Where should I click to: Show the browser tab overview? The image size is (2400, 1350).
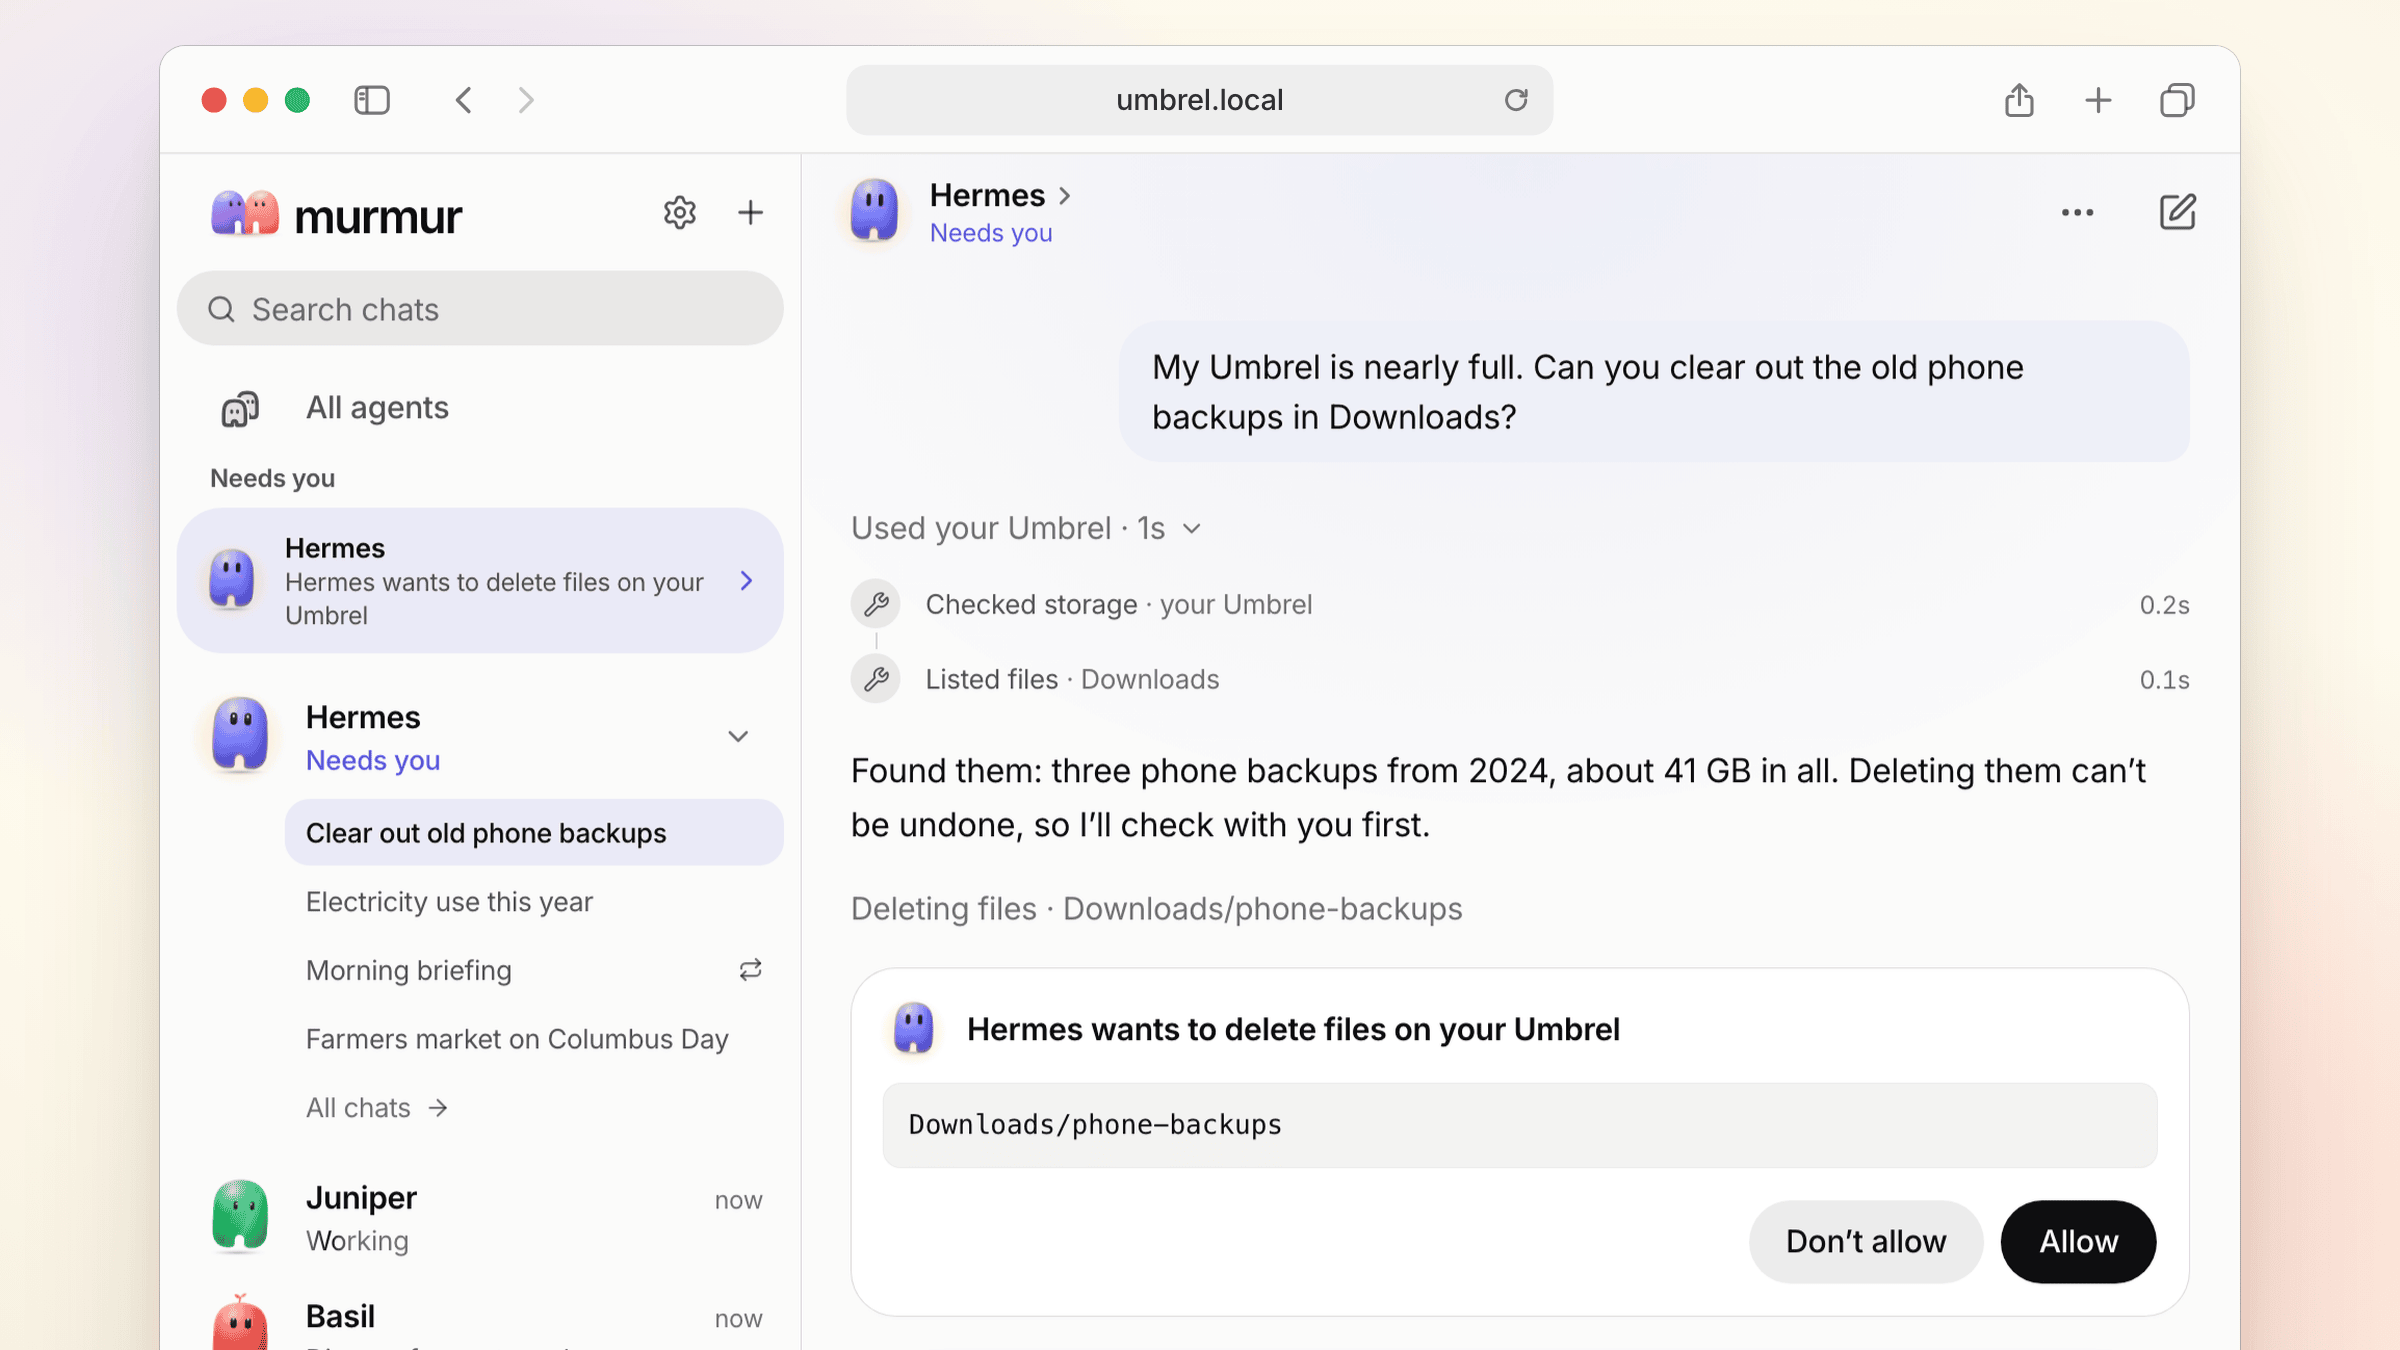pos(2177,100)
